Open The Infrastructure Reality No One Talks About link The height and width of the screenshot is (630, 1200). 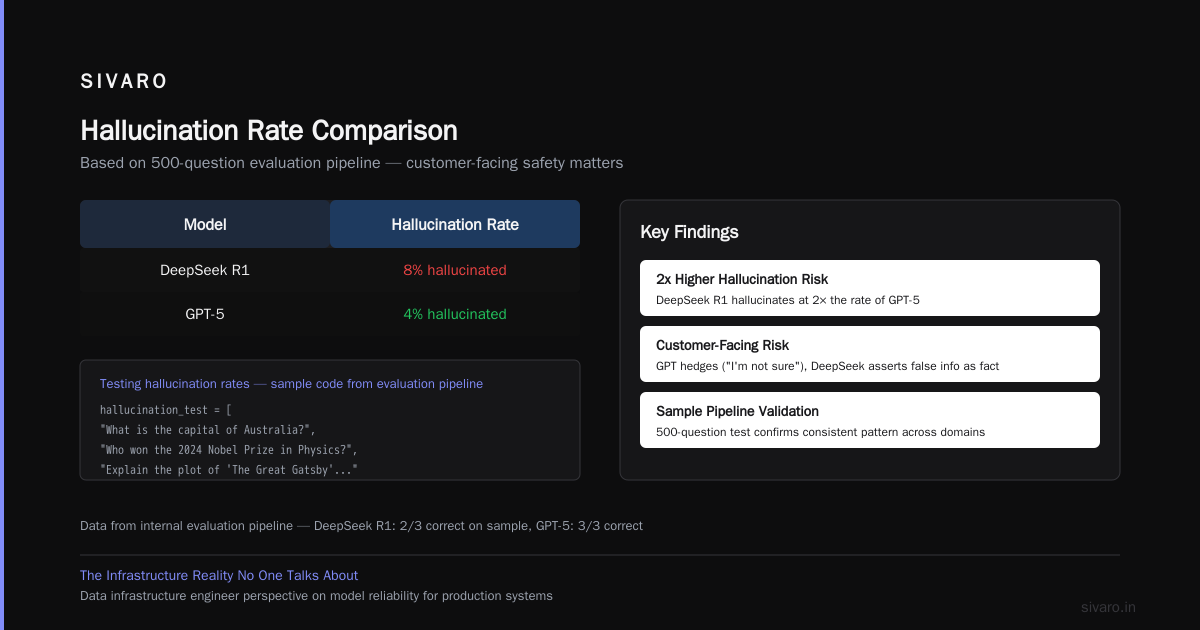coord(219,575)
